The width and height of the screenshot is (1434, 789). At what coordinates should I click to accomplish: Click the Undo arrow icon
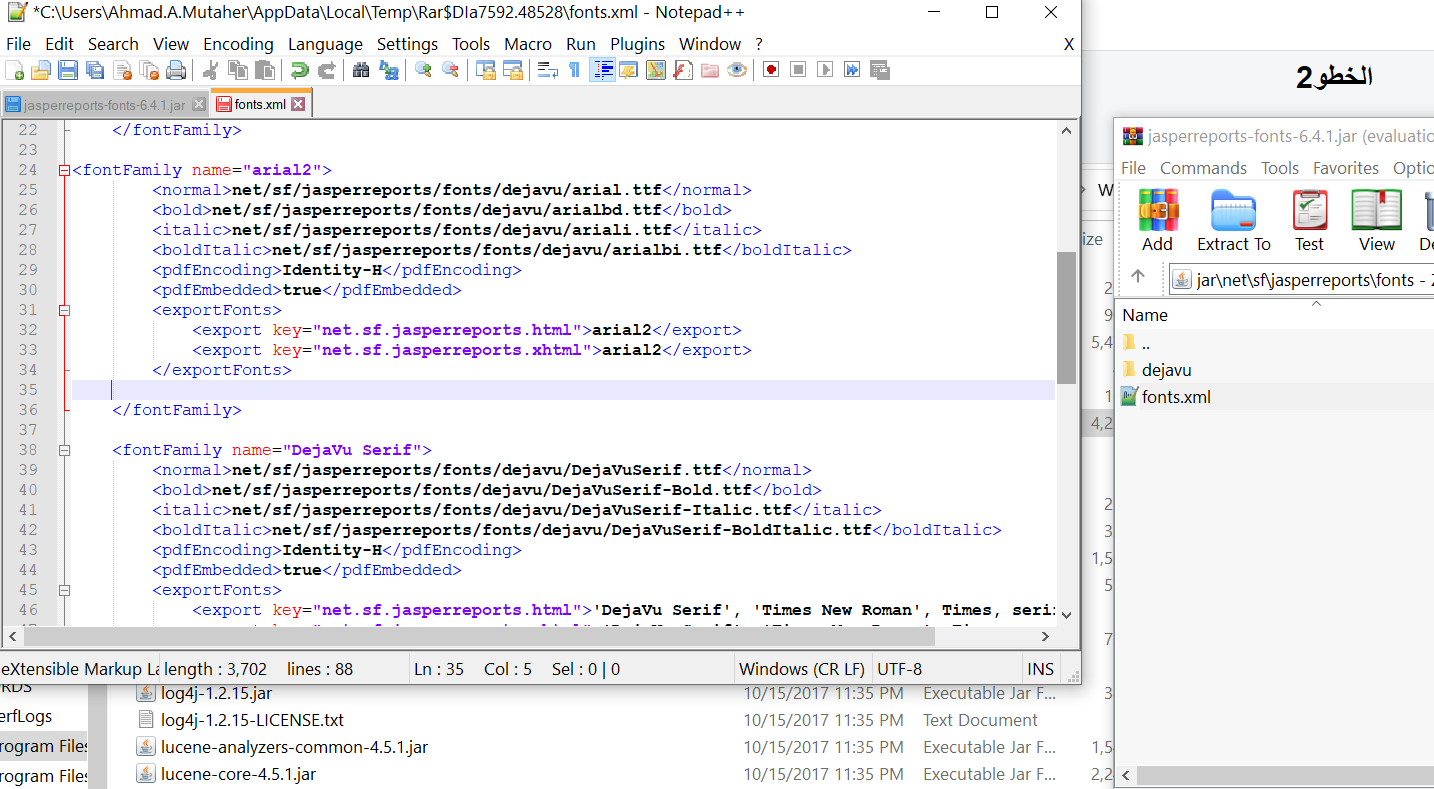[299, 70]
